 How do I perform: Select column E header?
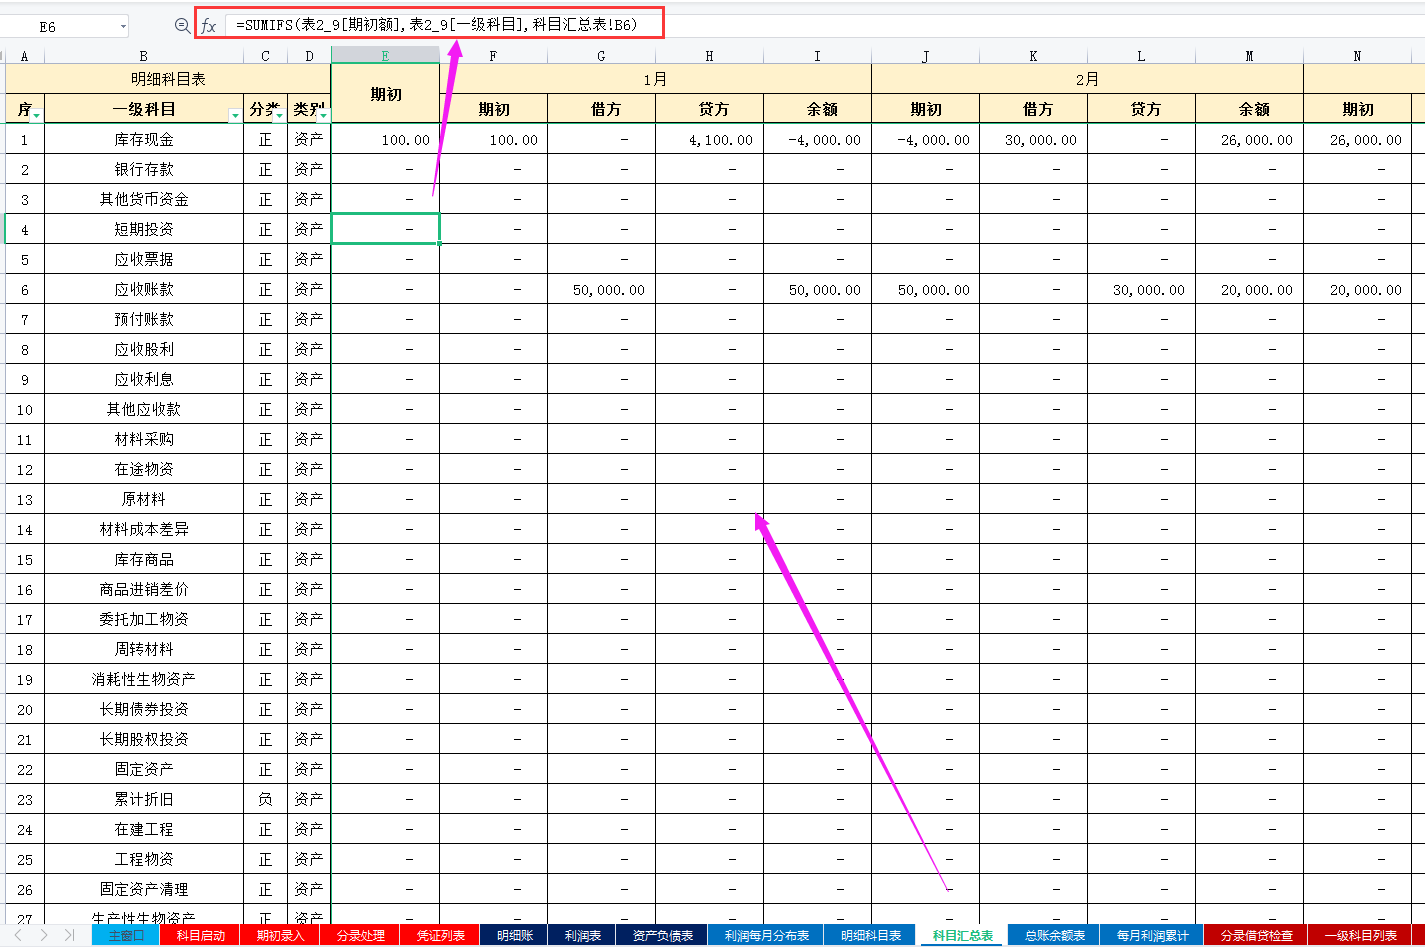click(385, 55)
